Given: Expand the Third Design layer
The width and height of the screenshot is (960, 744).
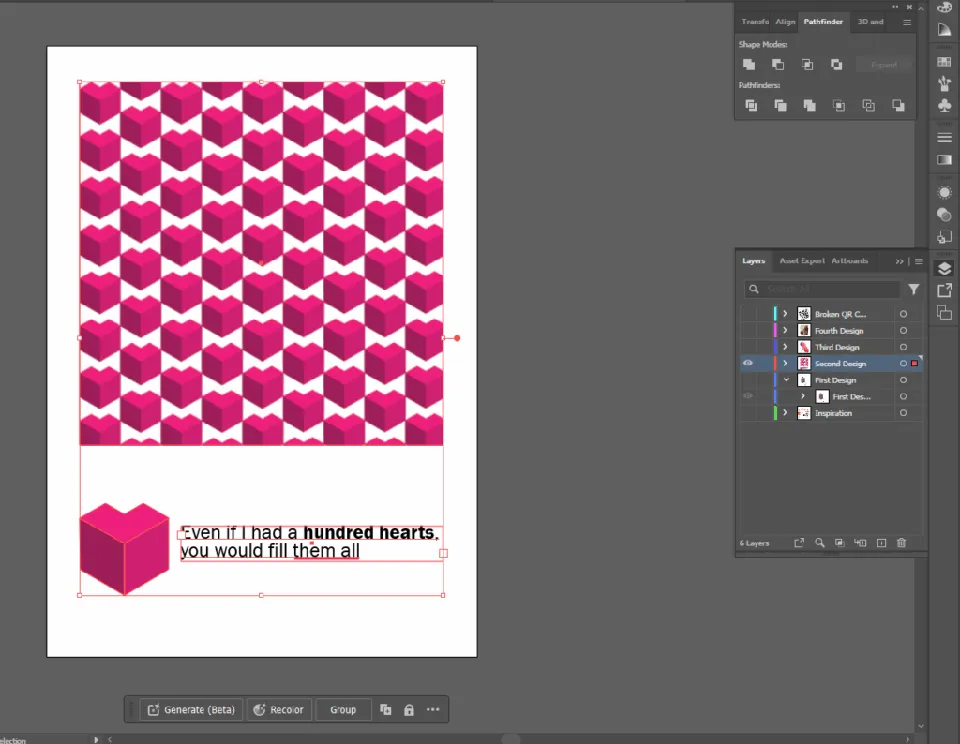Looking at the screenshot, I should (786, 347).
